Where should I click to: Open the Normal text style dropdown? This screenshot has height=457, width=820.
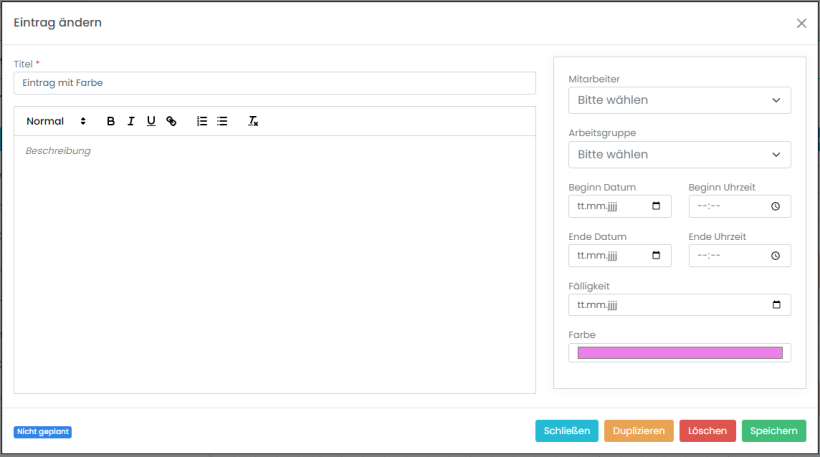point(56,121)
